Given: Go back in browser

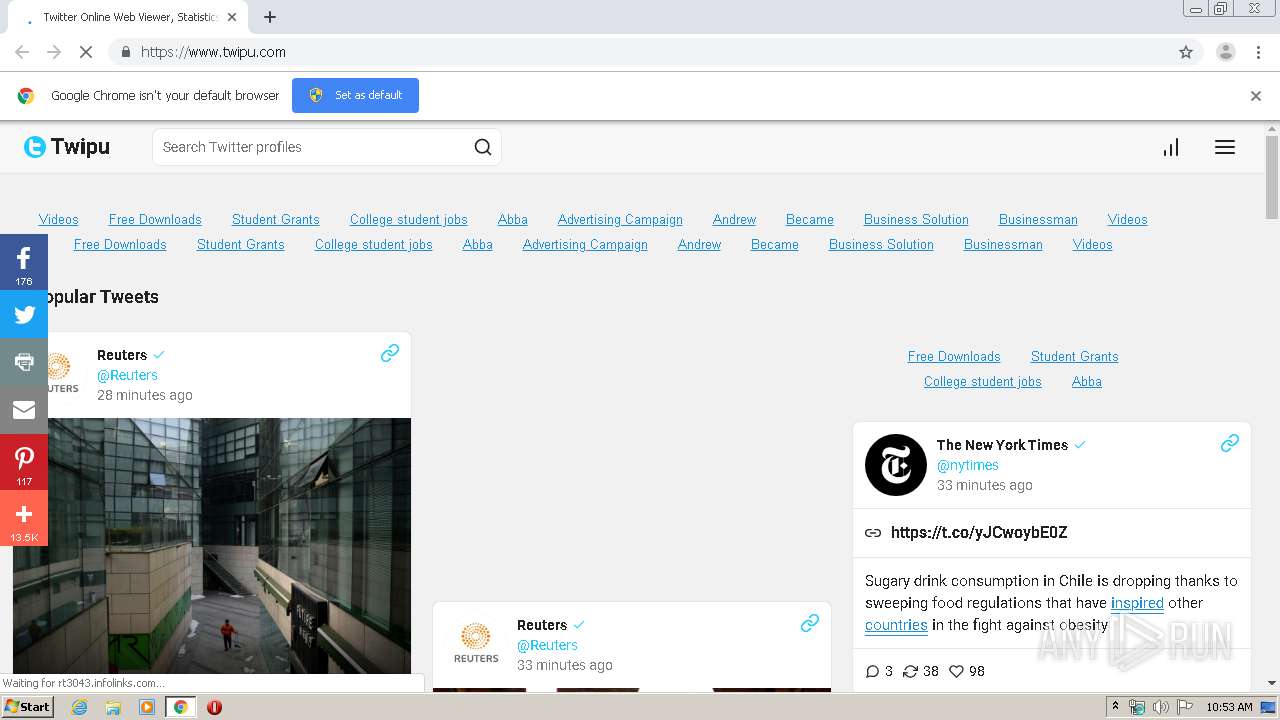Looking at the screenshot, I should click(22, 52).
